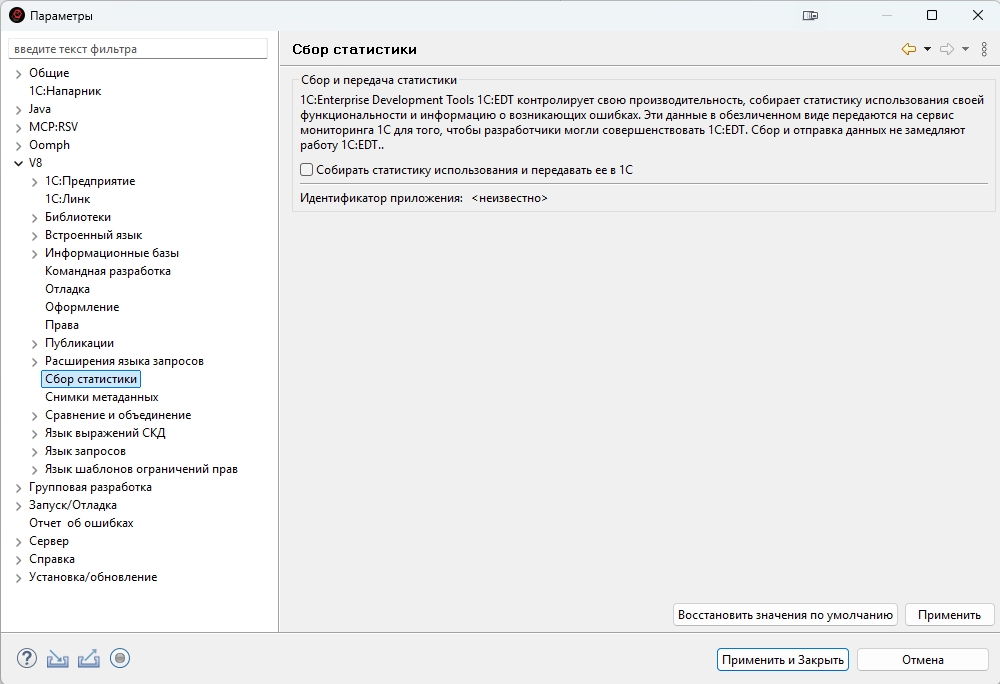Select Права in the tree
The width and height of the screenshot is (1000, 684).
tap(62, 324)
